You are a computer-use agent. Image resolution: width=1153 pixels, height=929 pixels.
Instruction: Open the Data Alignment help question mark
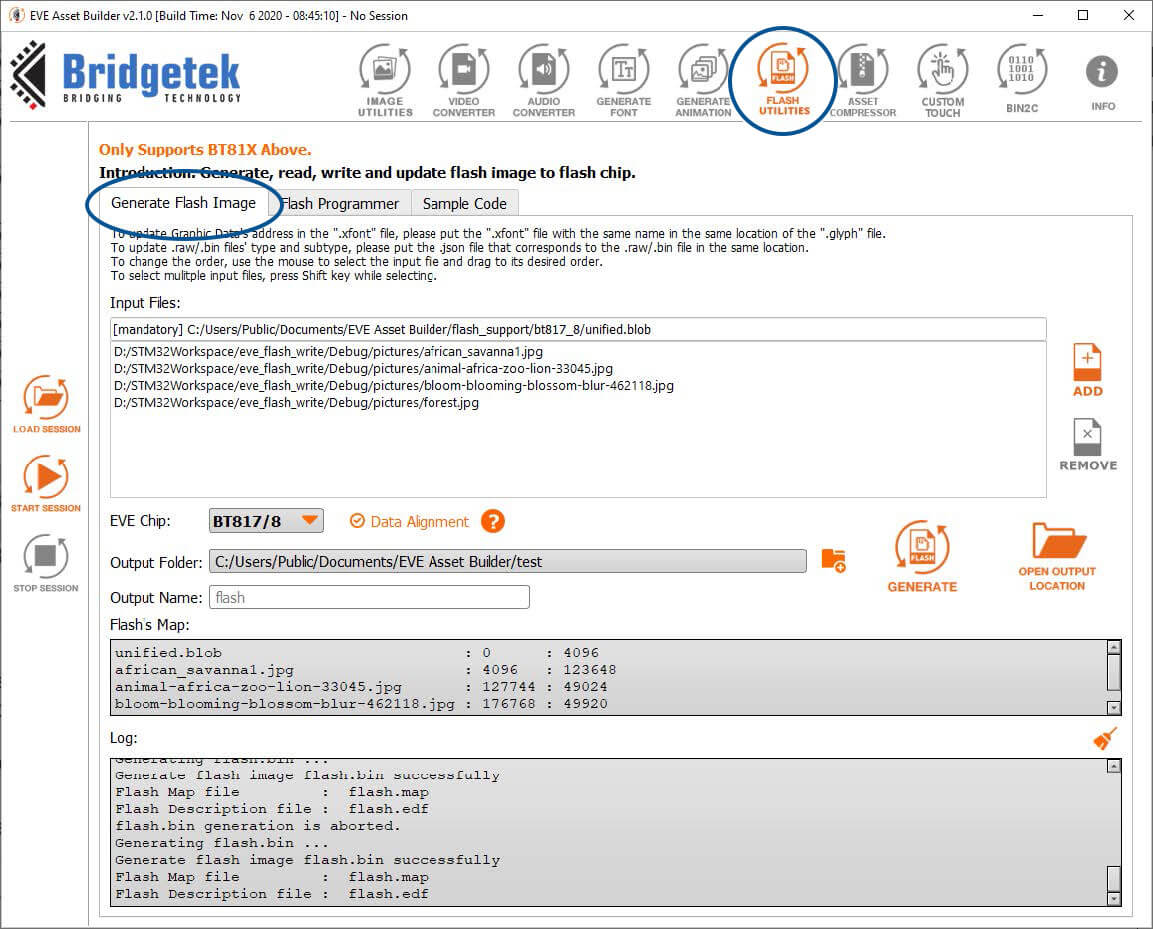pyautogui.click(x=493, y=522)
